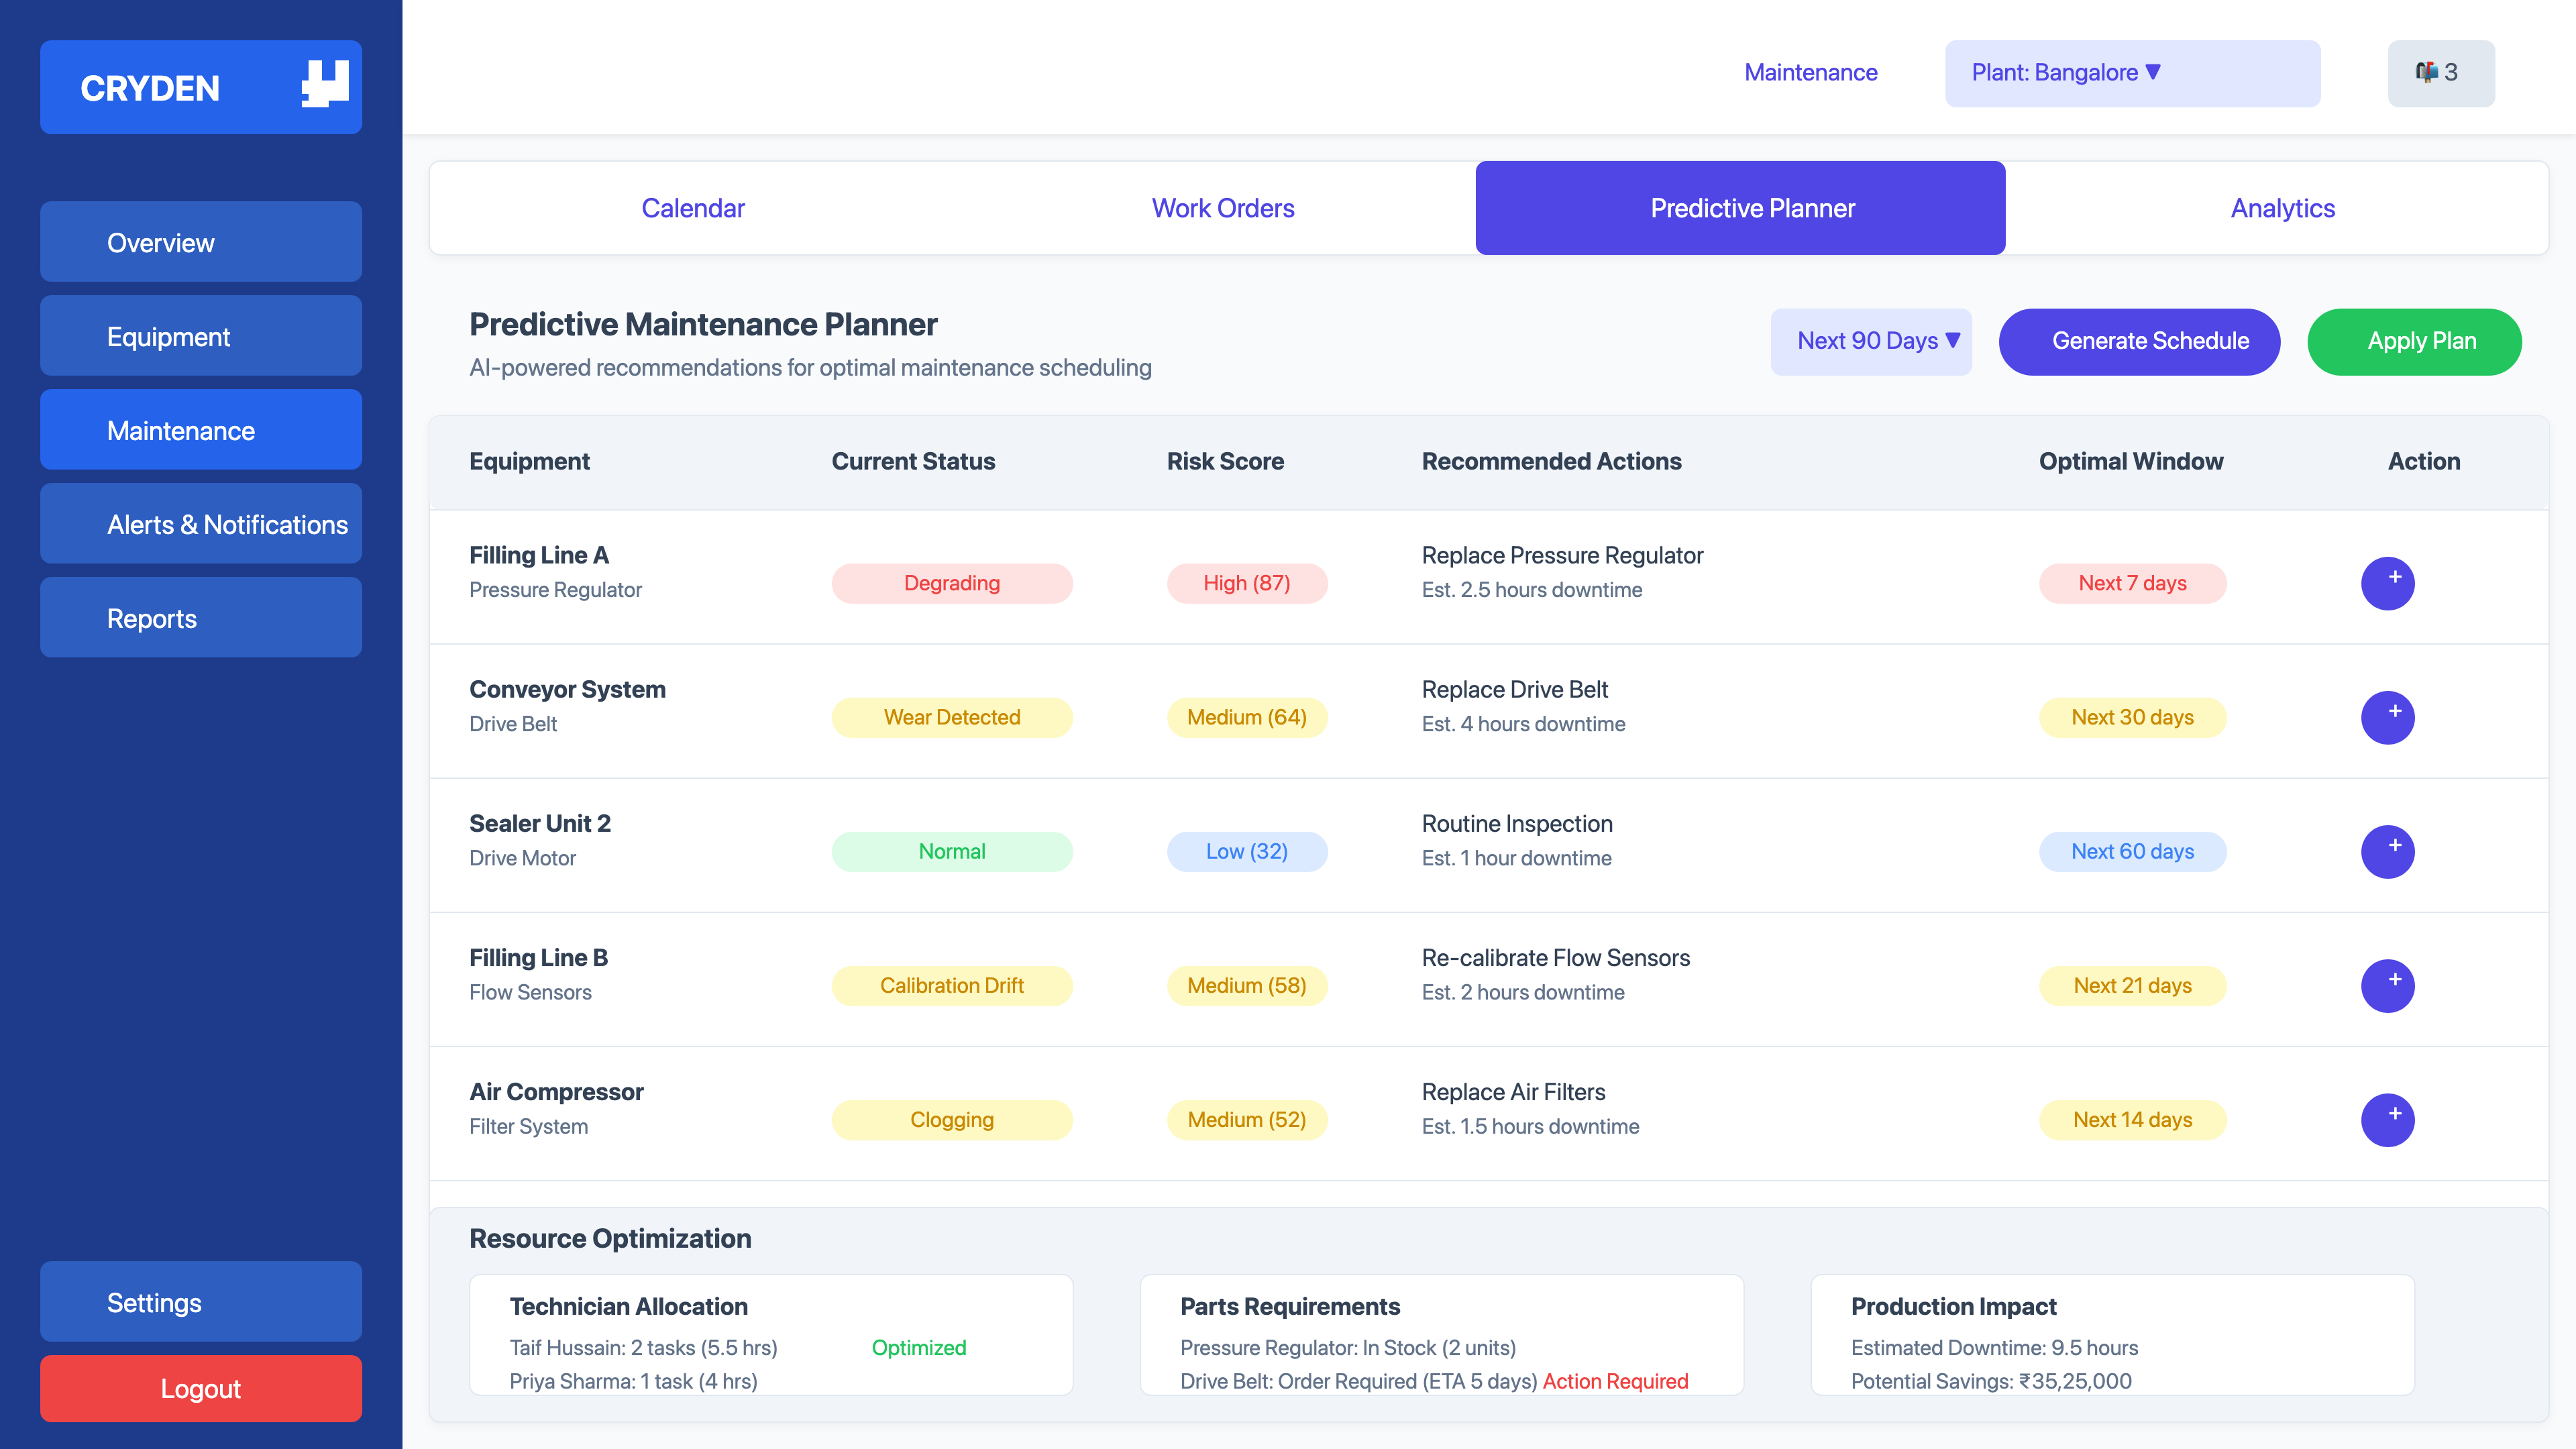The height and width of the screenshot is (1449, 2576).
Task: Select Maintenance in the sidebar
Action: (x=201, y=430)
